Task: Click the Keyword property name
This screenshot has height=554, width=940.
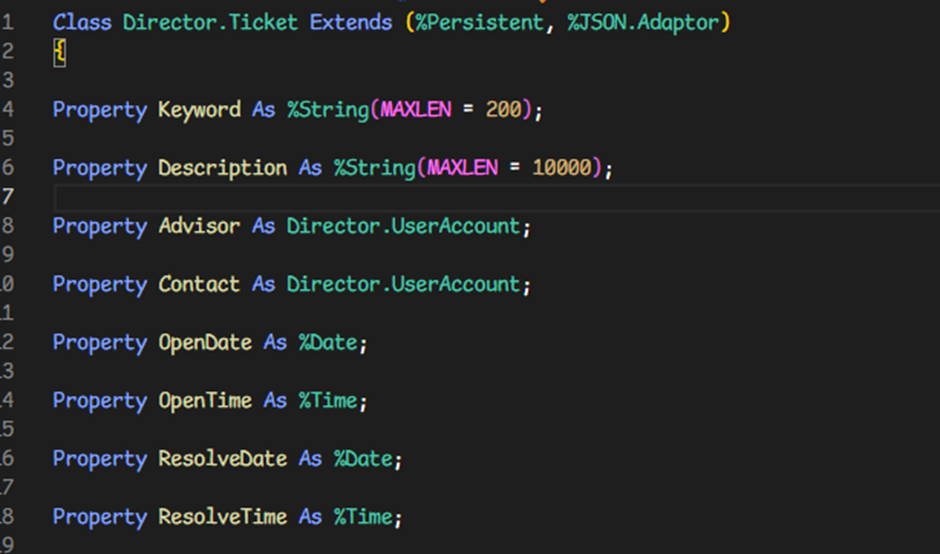Action: click(199, 110)
